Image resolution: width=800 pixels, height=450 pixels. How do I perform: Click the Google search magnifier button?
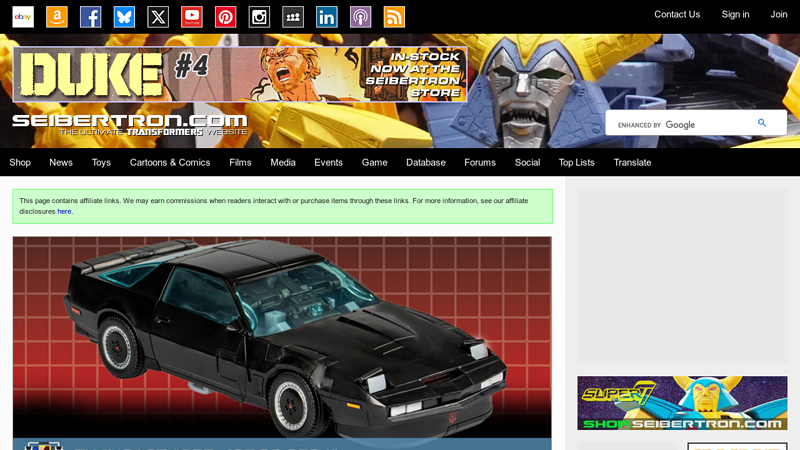pos(762,123)
